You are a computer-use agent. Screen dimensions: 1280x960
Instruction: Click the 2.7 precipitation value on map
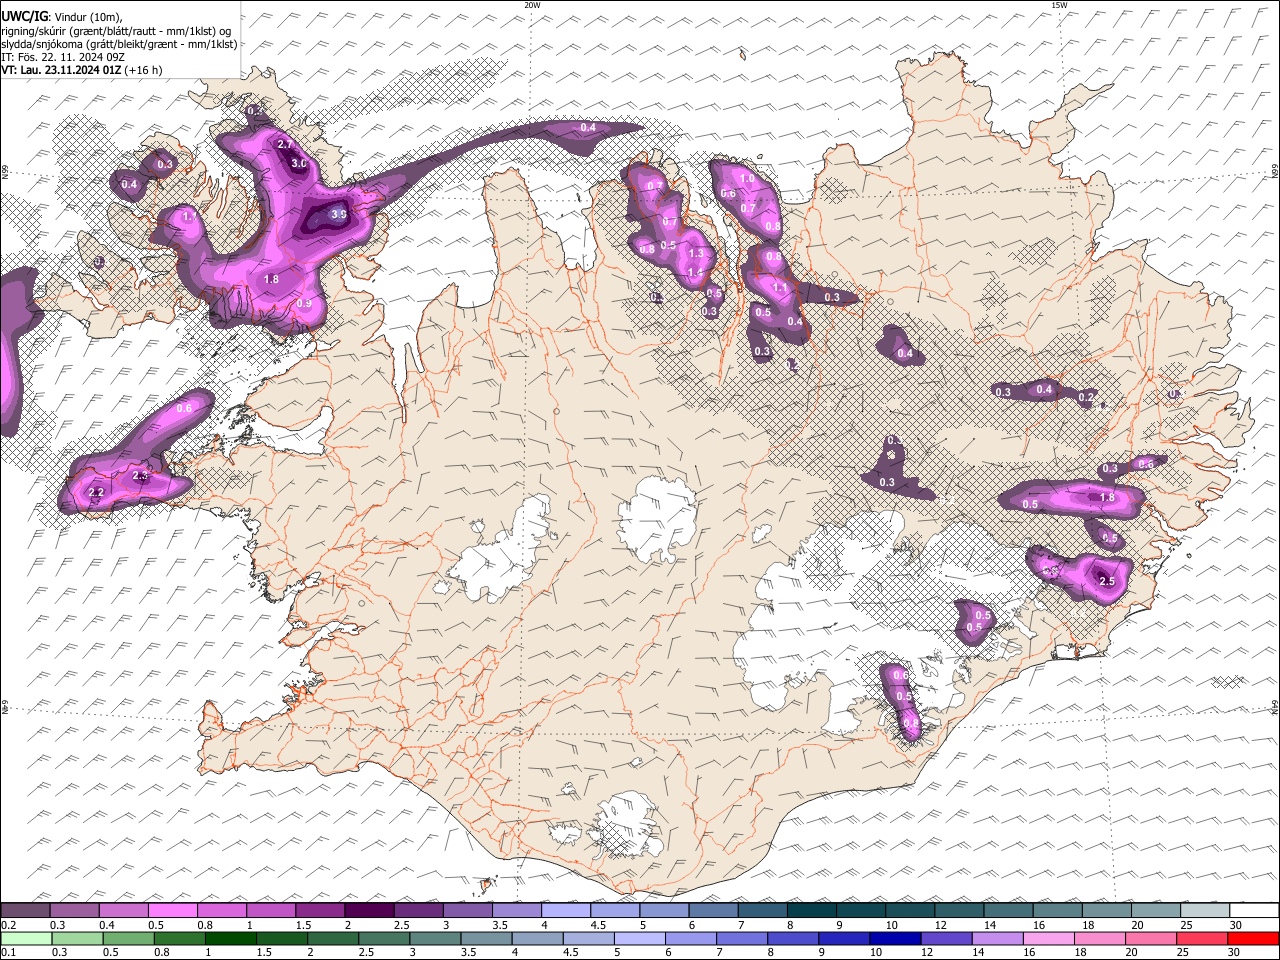pyautogui.click(x=285, y=145)
